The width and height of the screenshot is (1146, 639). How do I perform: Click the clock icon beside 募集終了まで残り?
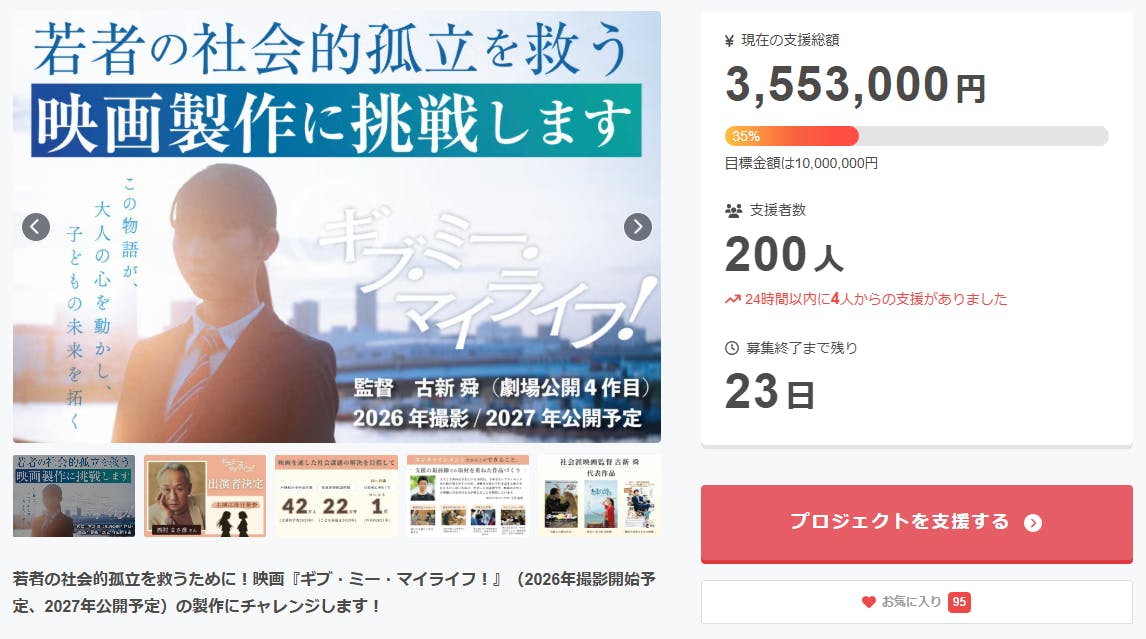tap(732, 348)
